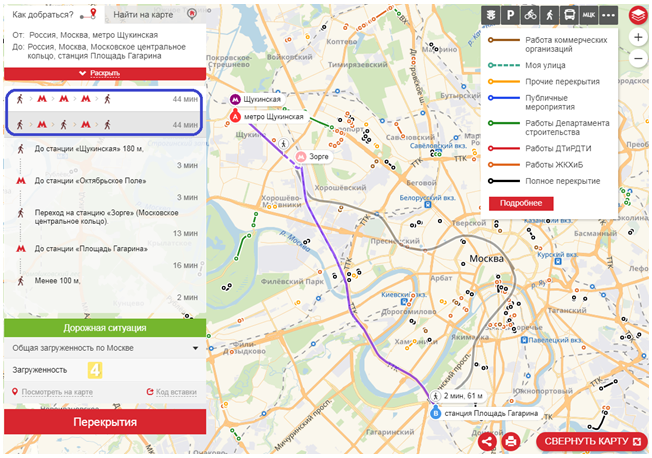The height and width of the screenshot is (458, 652).
Task: Click traffic level 4 yellow indicator
Action: 95,370
